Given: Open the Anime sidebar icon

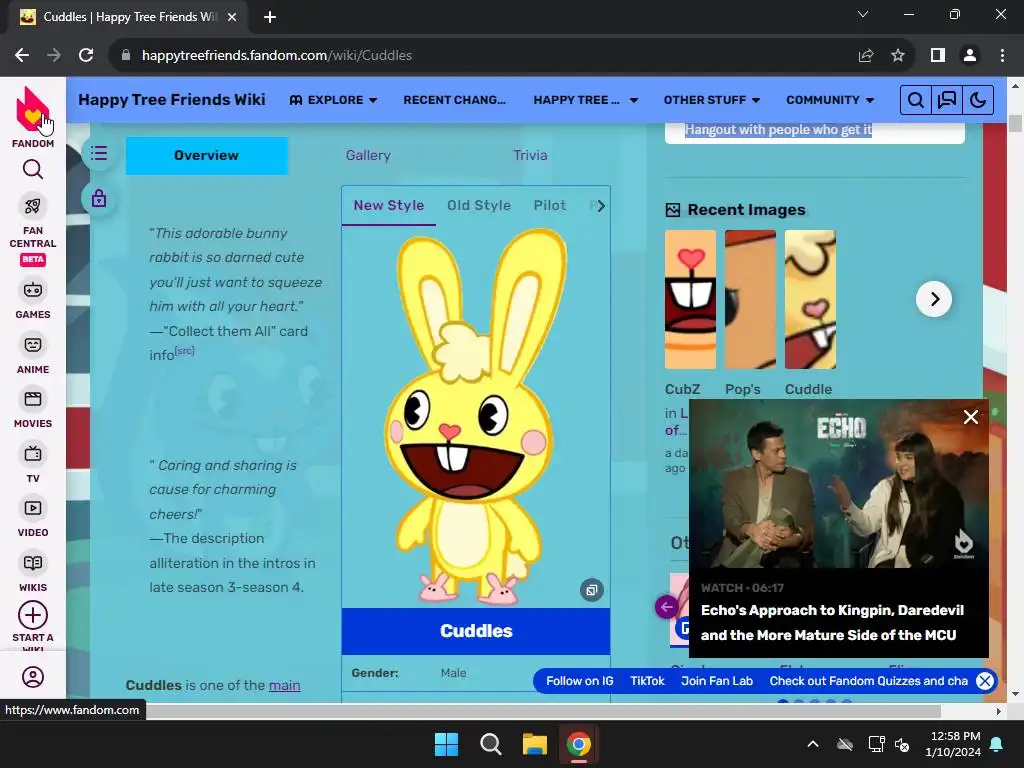Looking at the screenshot, I should (x=33, y=345).
